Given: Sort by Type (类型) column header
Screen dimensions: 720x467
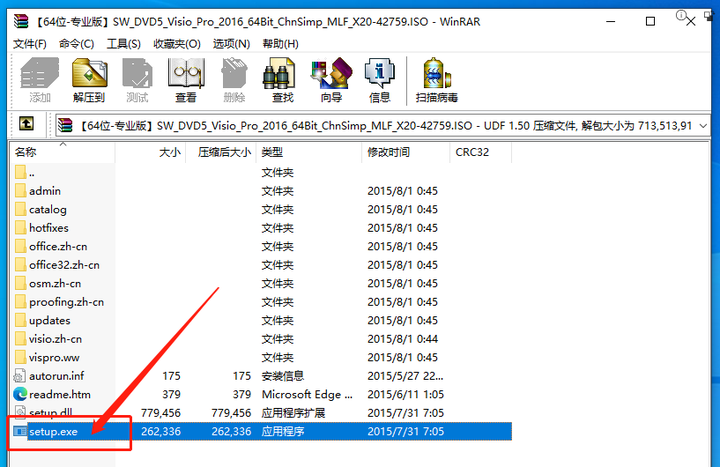Looking at the screenshot, I should [x=309, y=152].
